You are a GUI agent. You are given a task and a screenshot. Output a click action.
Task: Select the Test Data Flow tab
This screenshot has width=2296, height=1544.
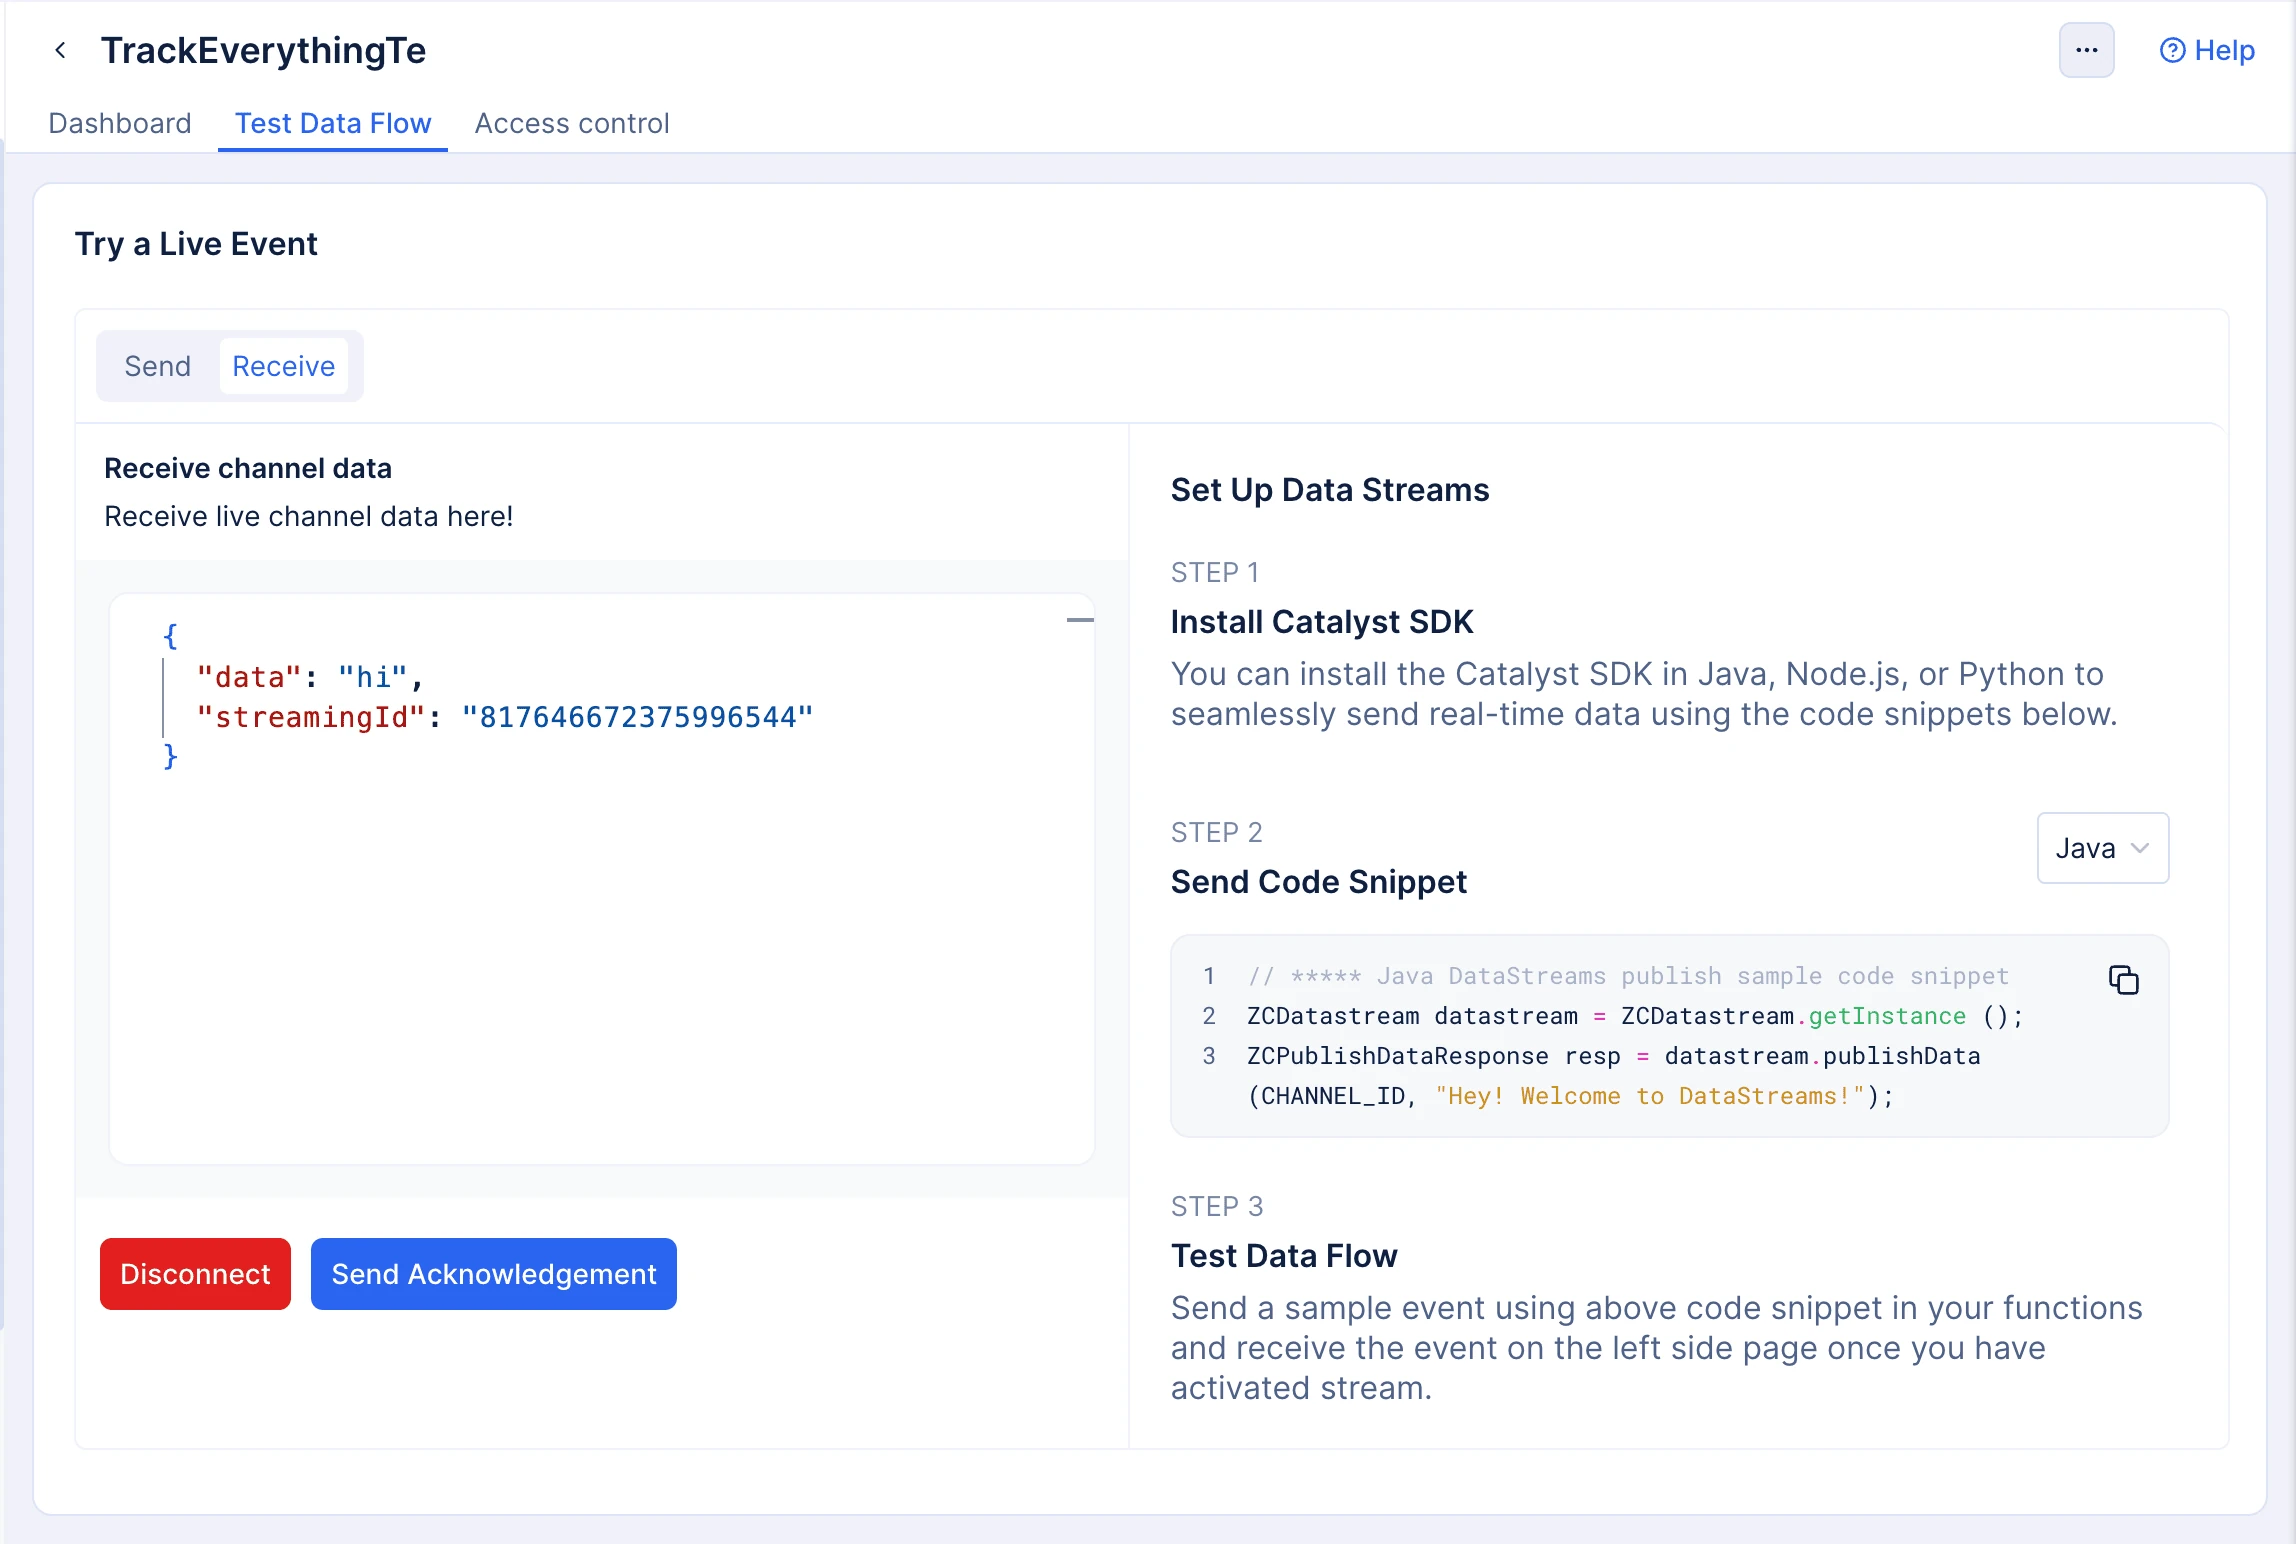(333, 123)
